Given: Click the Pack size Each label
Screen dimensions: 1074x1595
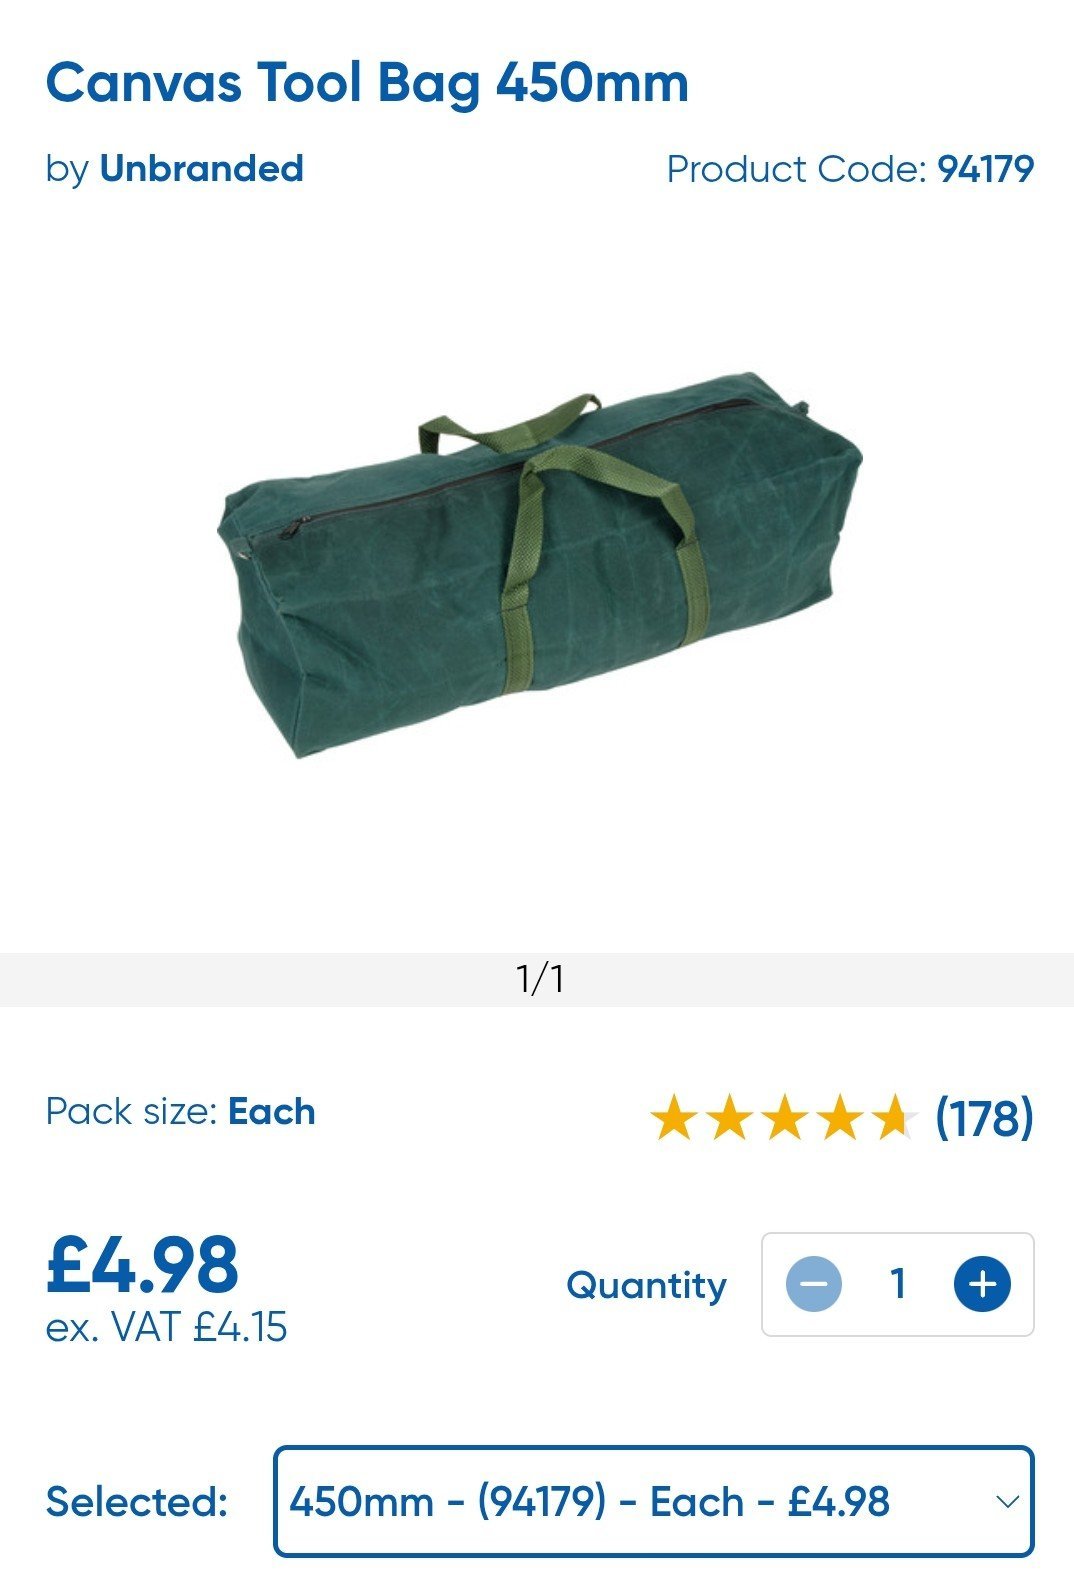Looking at the screenshot, I should (x=181, y=1112).
